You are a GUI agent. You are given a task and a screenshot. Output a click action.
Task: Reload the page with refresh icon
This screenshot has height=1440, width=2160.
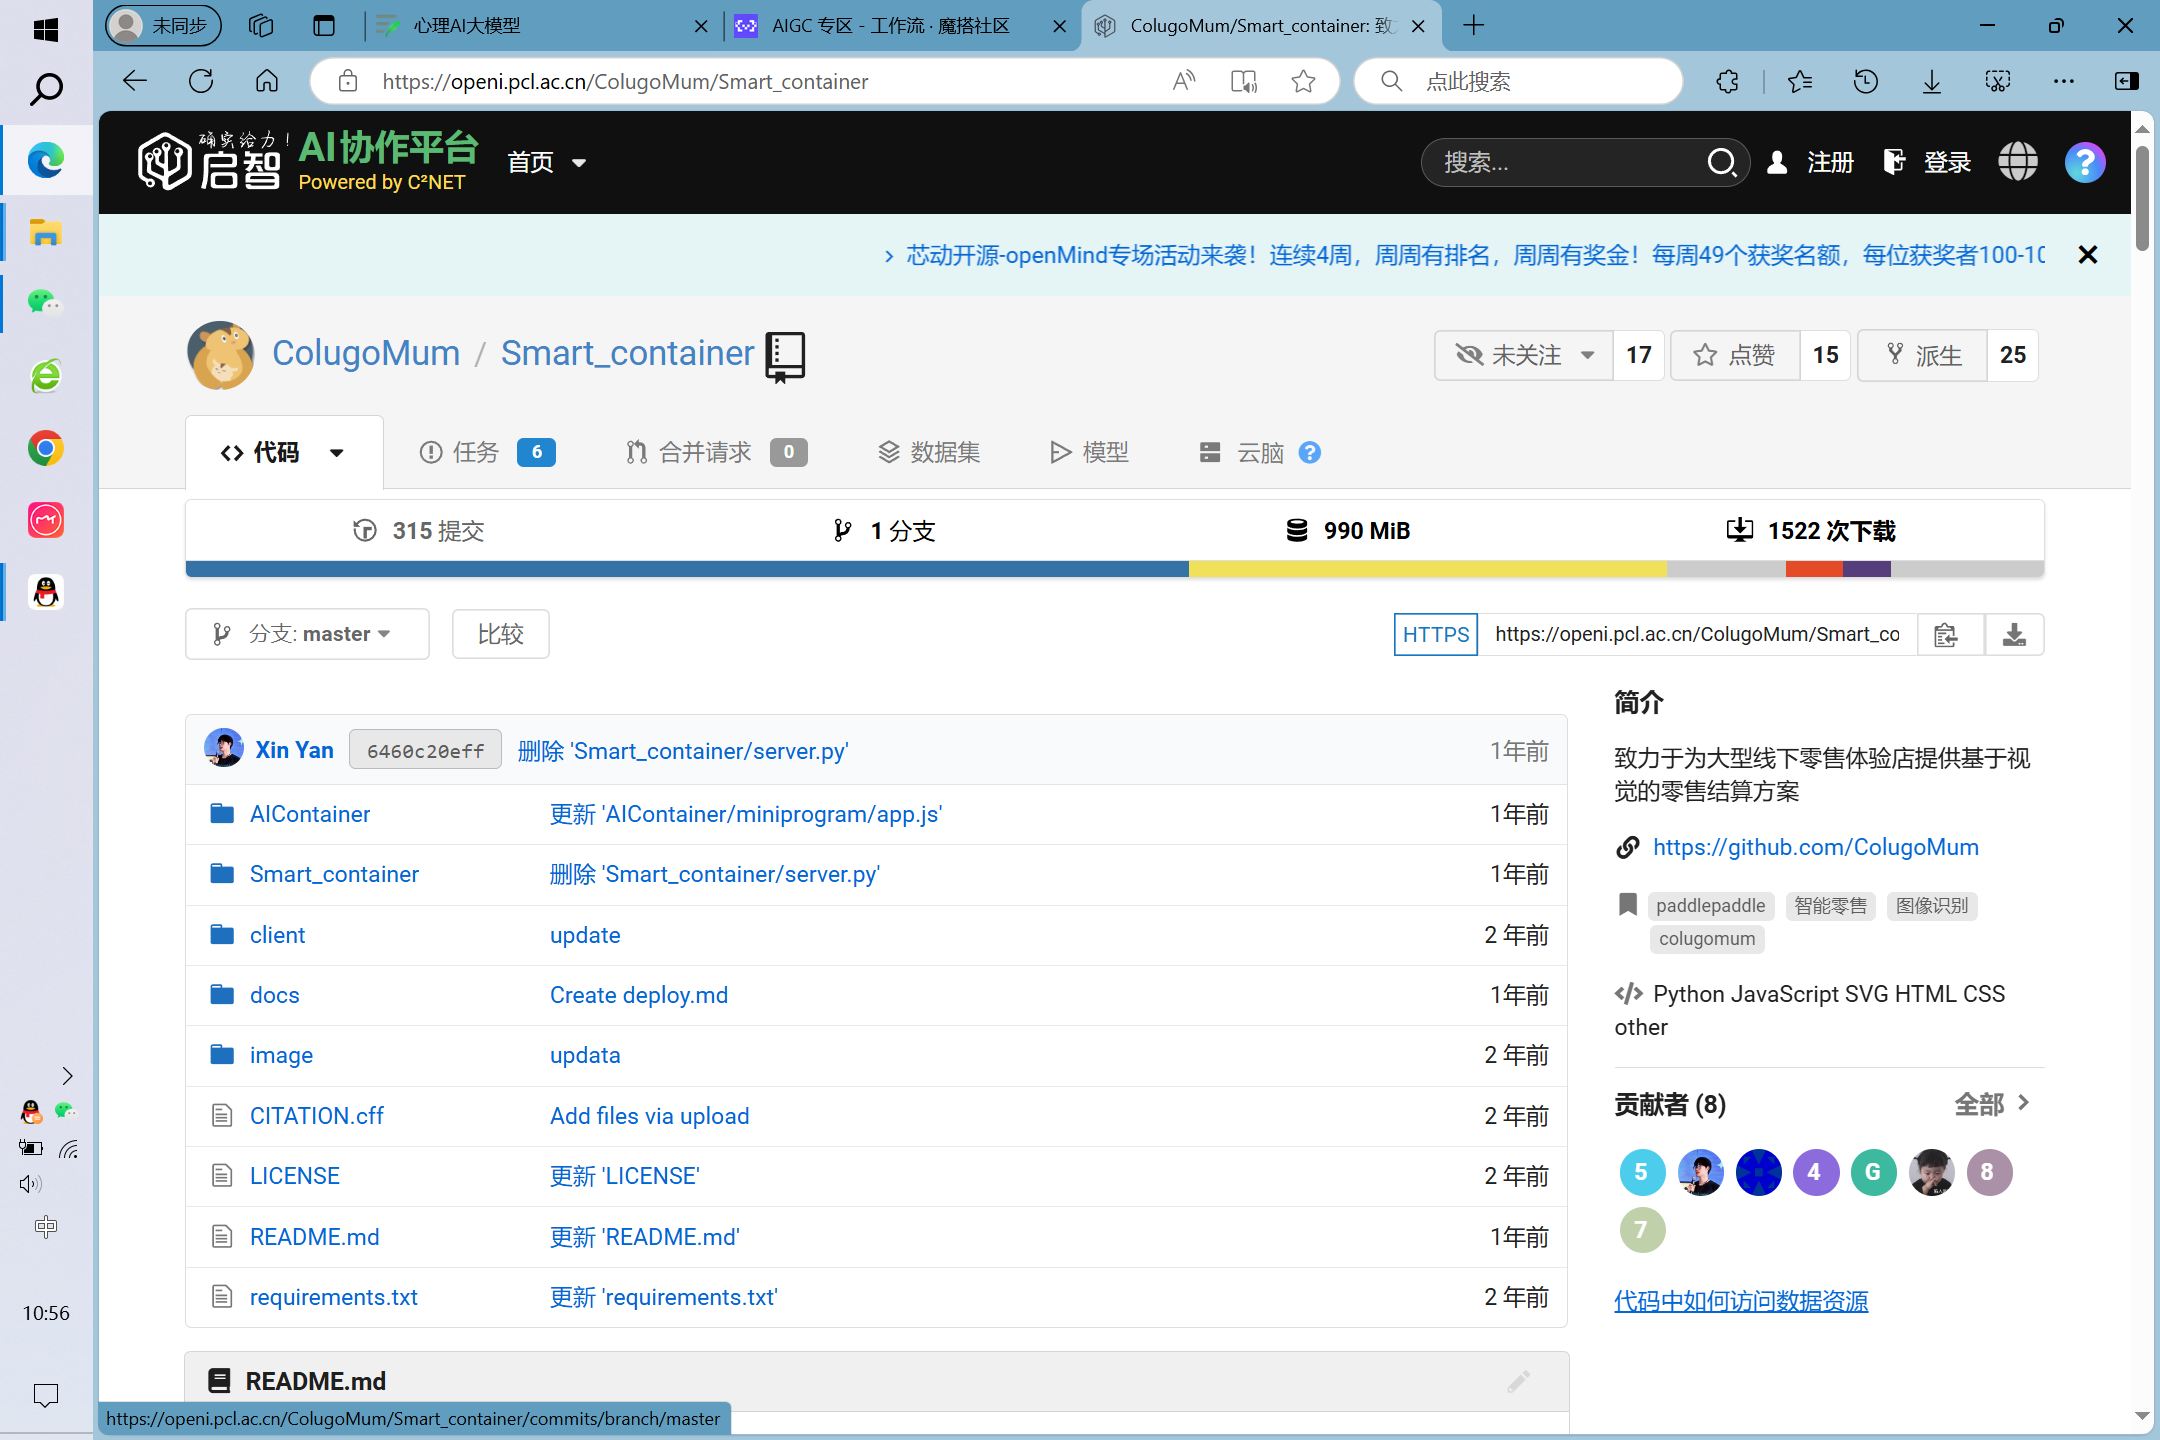[x=201, y=81]
